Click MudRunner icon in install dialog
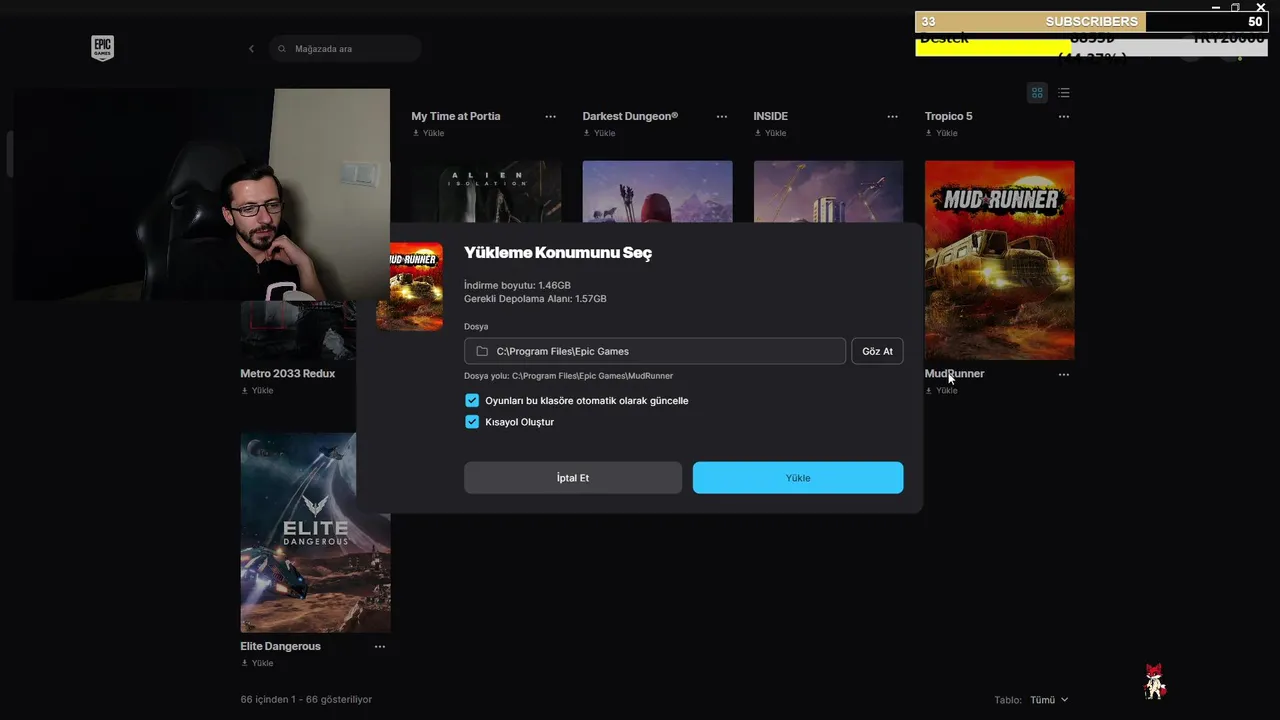The height and width of the screenshot is (720, 1280). [x=409, y=286]
